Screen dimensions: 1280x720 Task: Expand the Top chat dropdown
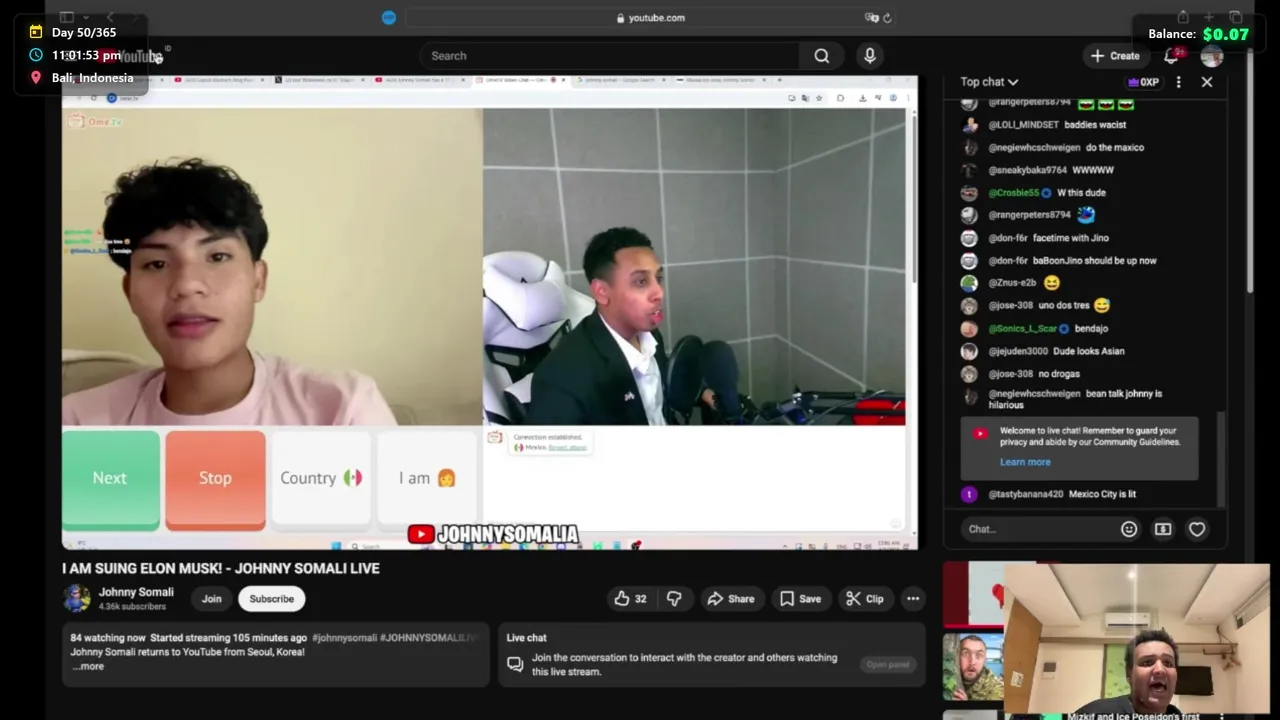989,82
